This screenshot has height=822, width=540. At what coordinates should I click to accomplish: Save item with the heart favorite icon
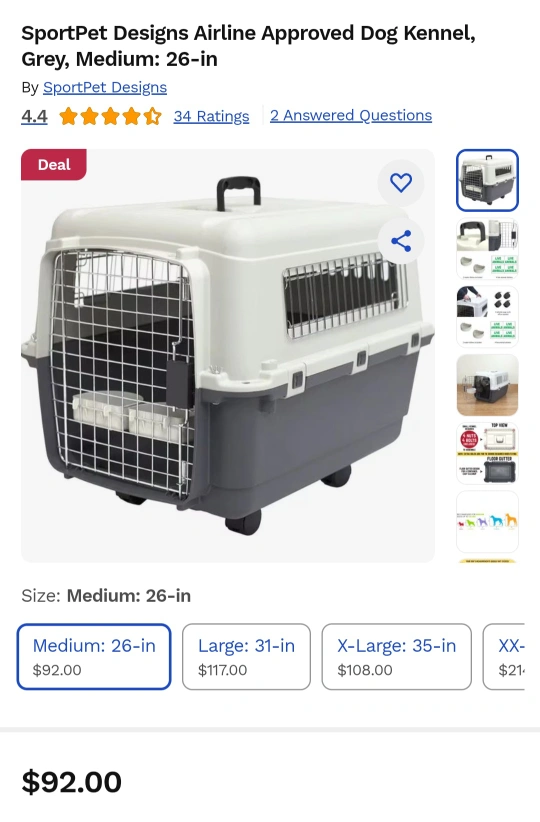[x=401, y=183]
